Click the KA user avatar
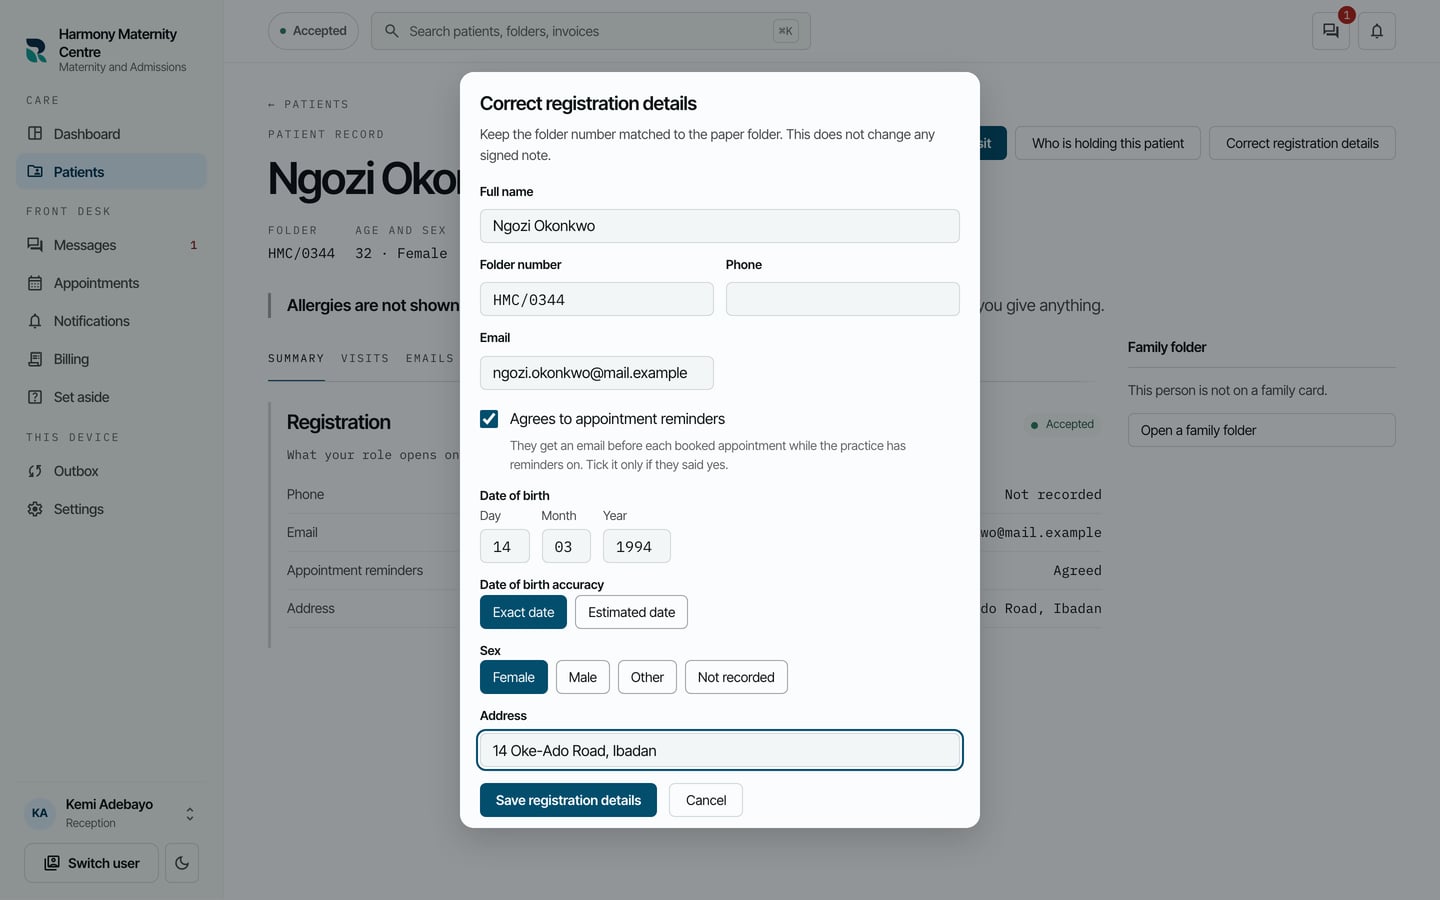This screenshot has width=1440, height=900. pyautogui.click(x=40, y=813)
